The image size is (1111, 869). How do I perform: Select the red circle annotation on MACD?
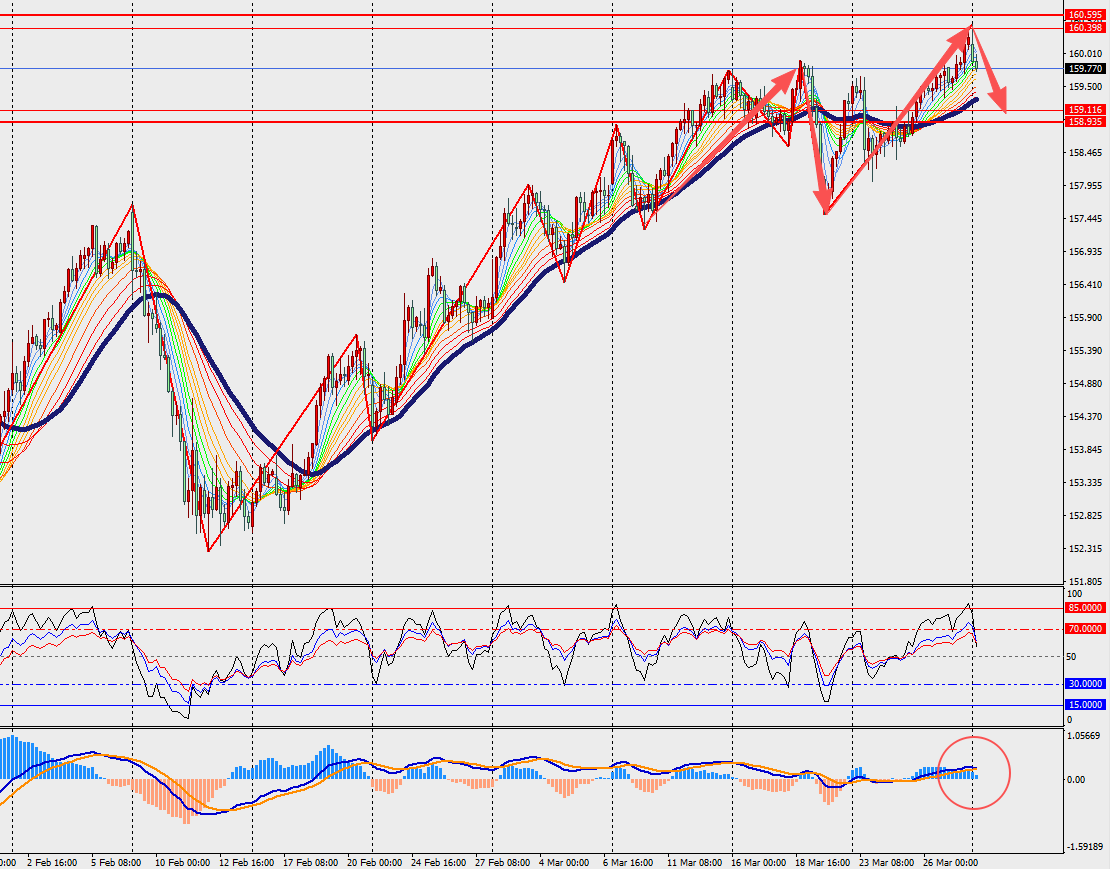973,772
